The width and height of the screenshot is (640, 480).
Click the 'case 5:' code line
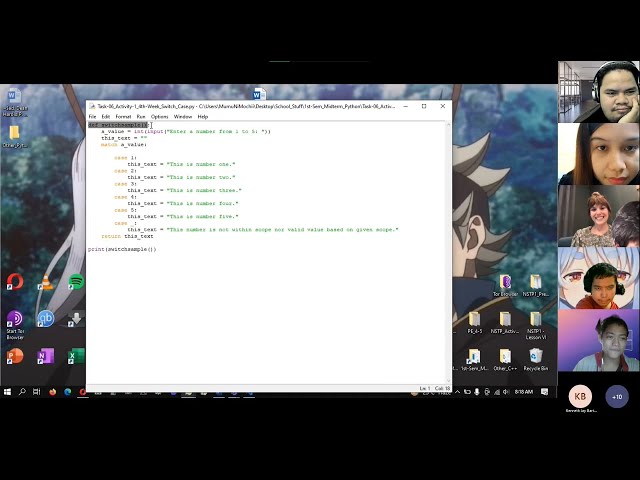pos(125,210)
